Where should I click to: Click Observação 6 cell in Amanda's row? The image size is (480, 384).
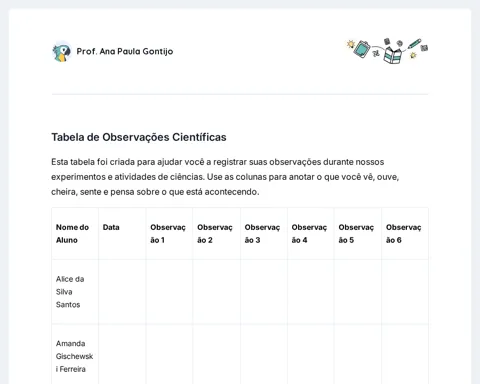(405, 356)
